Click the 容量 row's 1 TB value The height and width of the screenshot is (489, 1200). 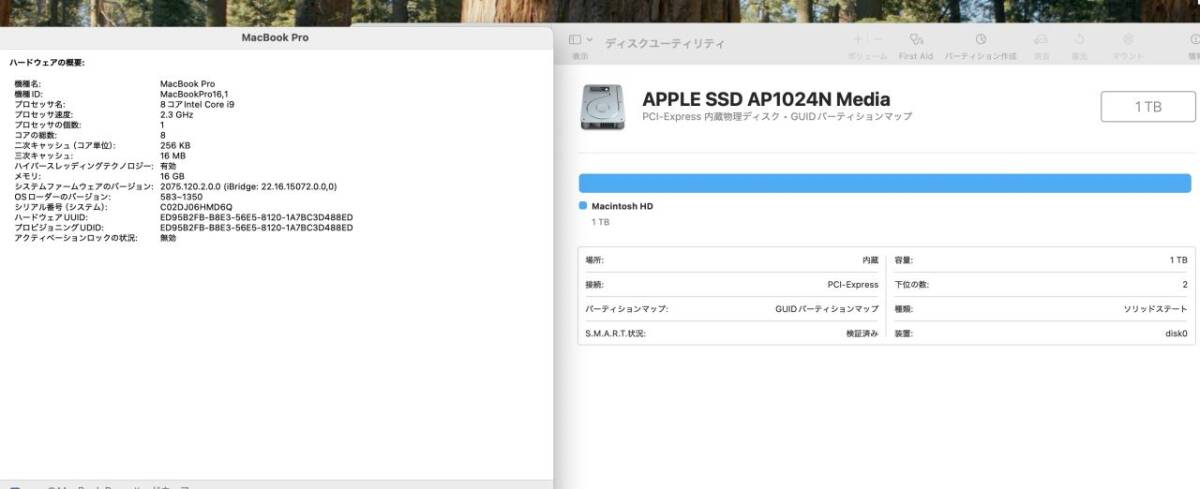[1178, 260]
